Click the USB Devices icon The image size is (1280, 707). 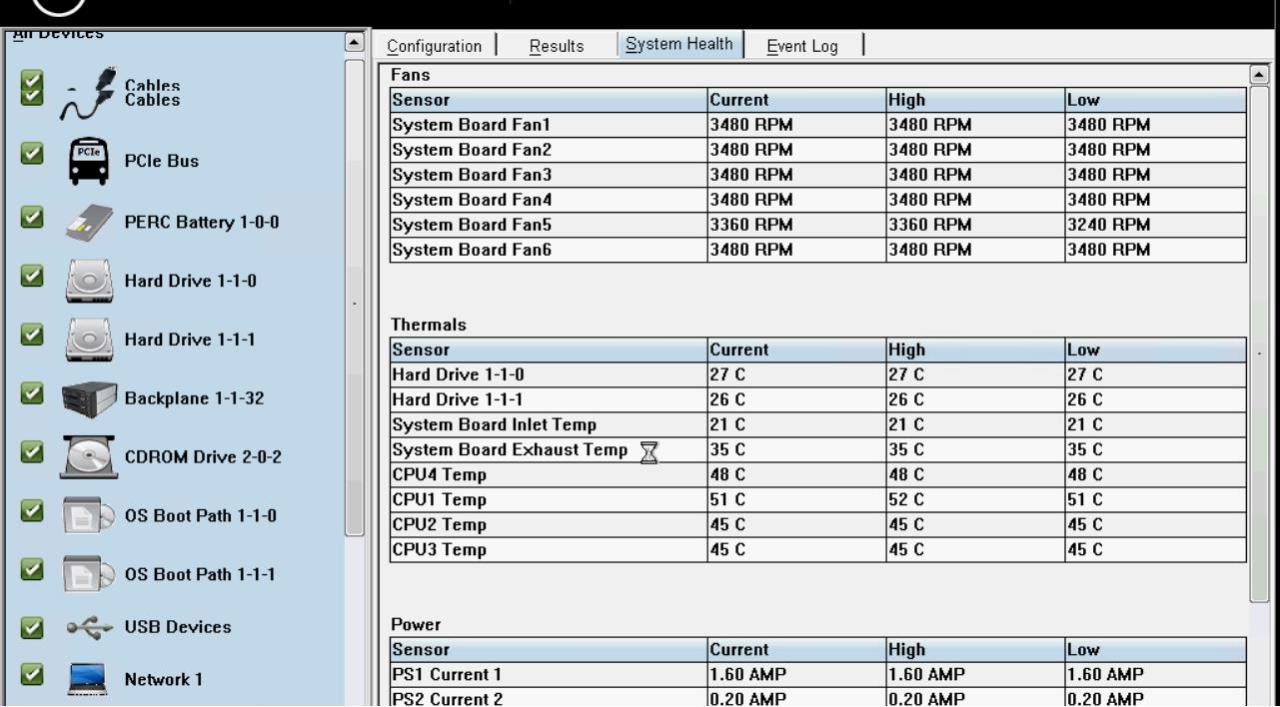[x=88, y=627]
